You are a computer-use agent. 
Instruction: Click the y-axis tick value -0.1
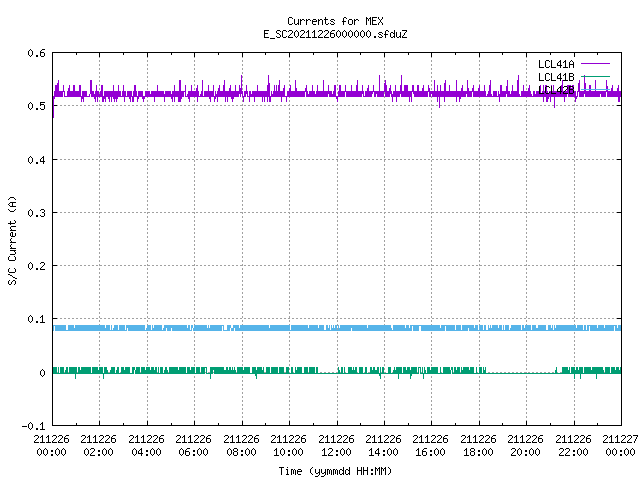pos(33,426)
